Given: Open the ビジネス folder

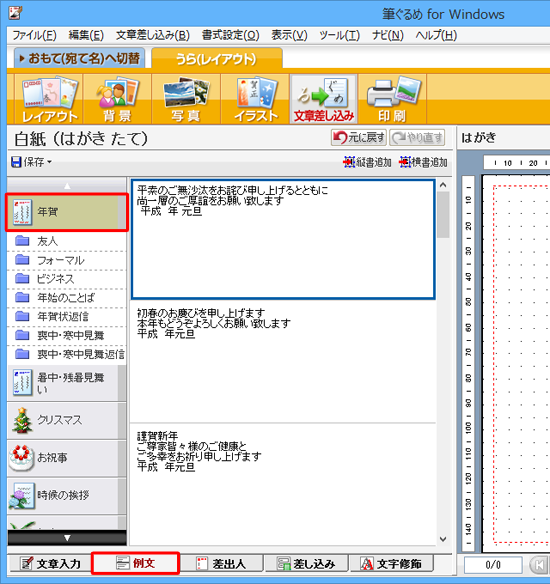Looking at the screenshot, I should tap(67, 279).
